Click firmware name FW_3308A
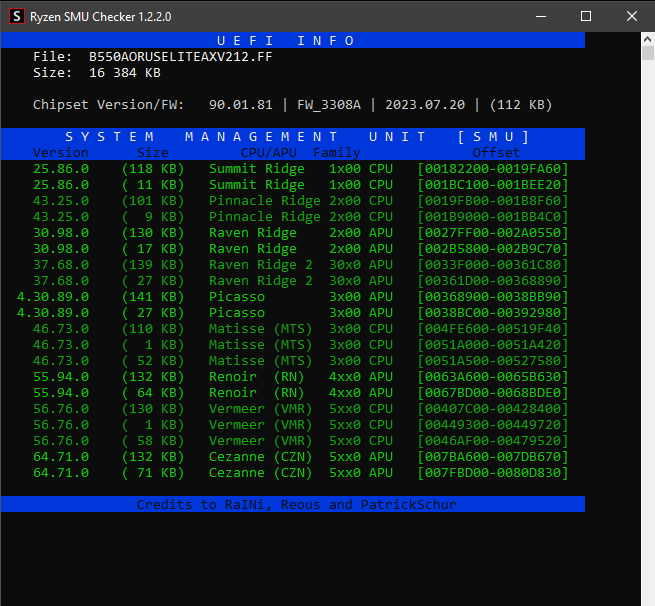The image size is (655, 606). pyautogui.click(x=329, y=105)
